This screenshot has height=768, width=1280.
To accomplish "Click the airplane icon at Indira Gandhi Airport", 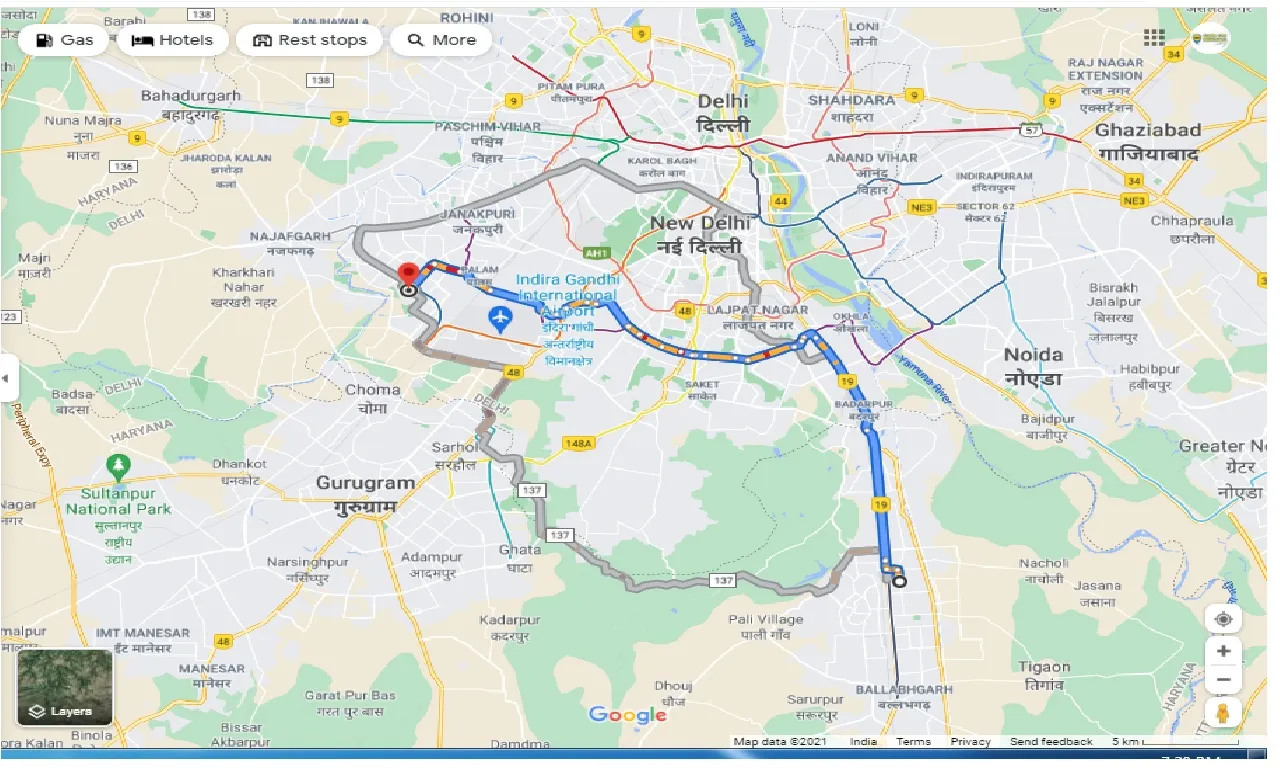I will click(500, 317).
